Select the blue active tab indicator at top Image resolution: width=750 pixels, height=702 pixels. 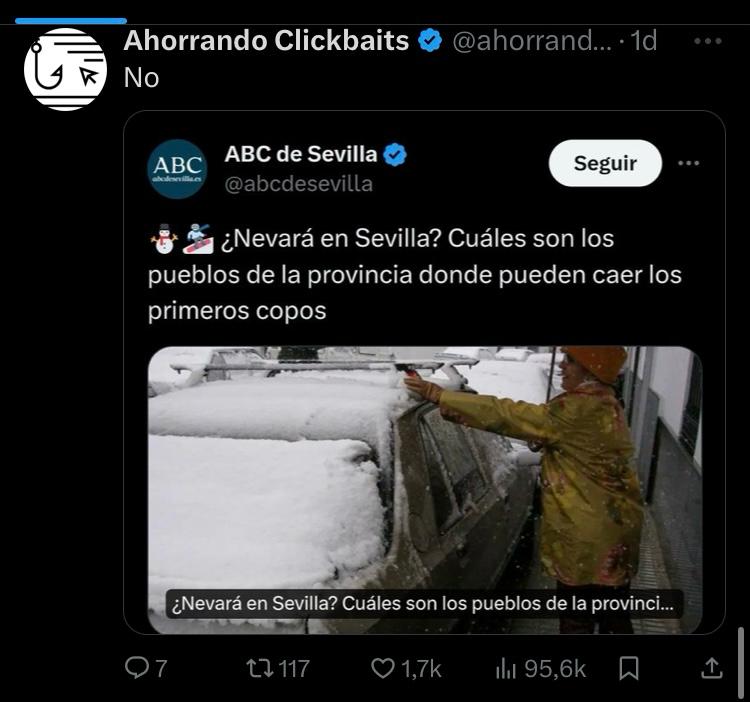tap(71, 21)
